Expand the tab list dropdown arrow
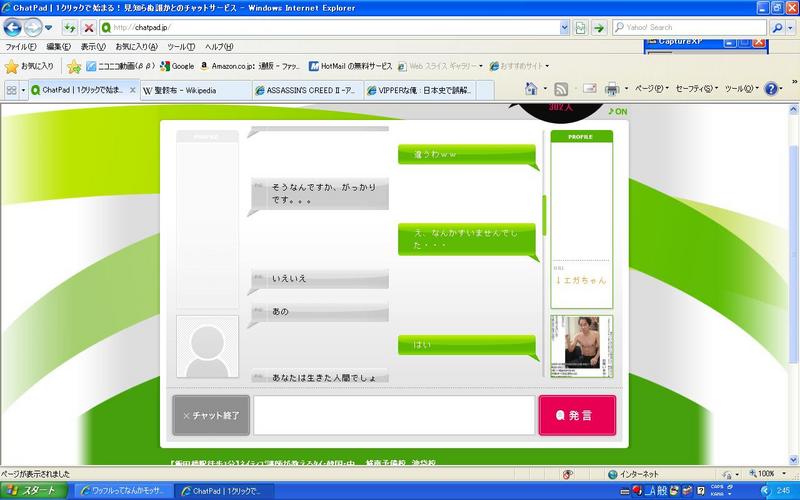Image resolution: width=800 pixels, height=500 pixels. pos(23,90)
